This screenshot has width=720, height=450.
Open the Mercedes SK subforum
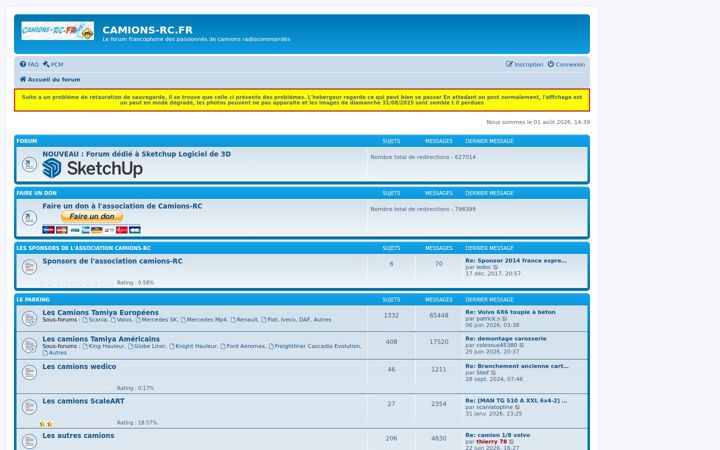[156, 320]
